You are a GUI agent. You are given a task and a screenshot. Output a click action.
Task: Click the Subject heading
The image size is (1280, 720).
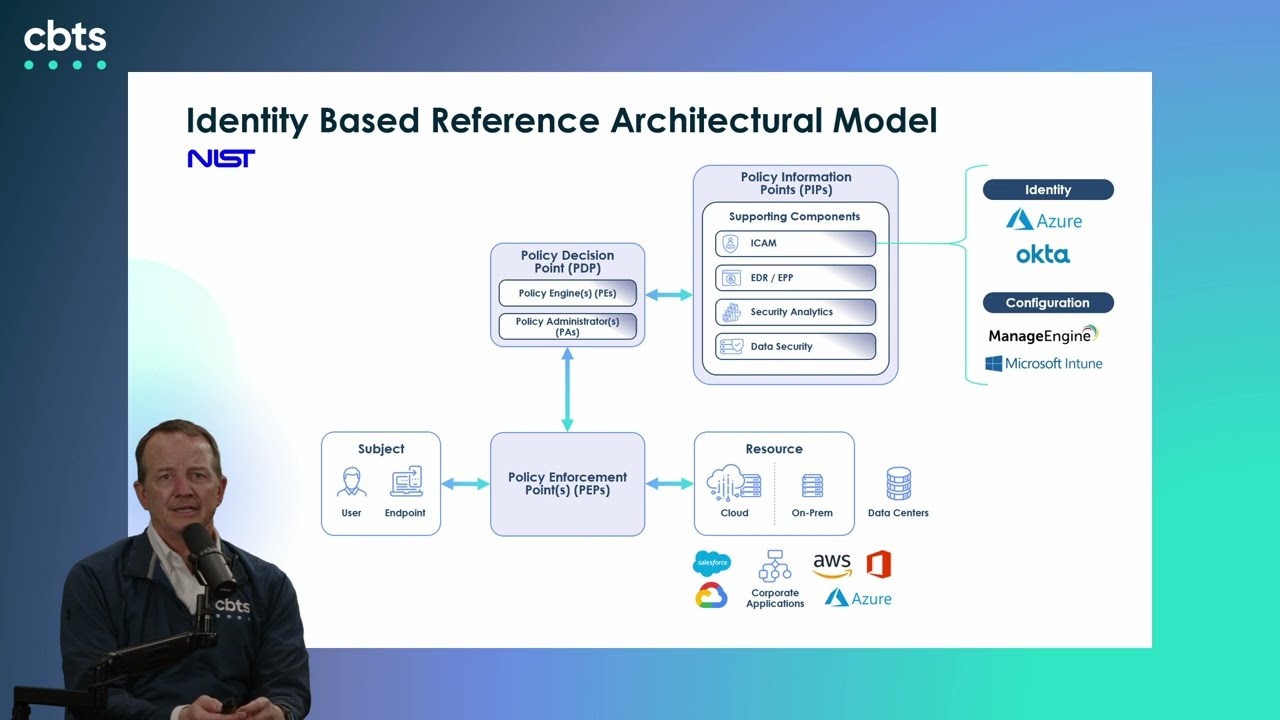pos(381,449)
